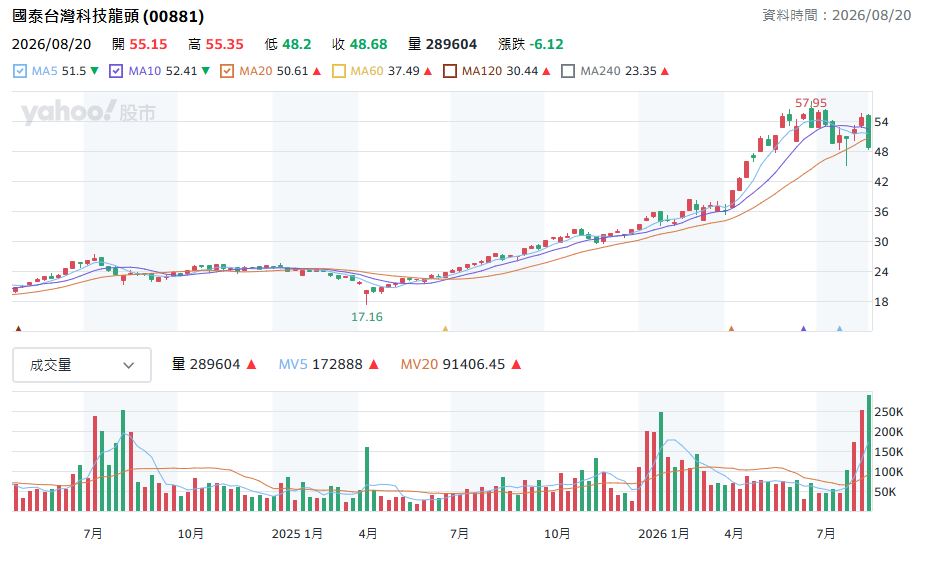Click the orange event marker near 4月 2026

click(x=731, y=328)
